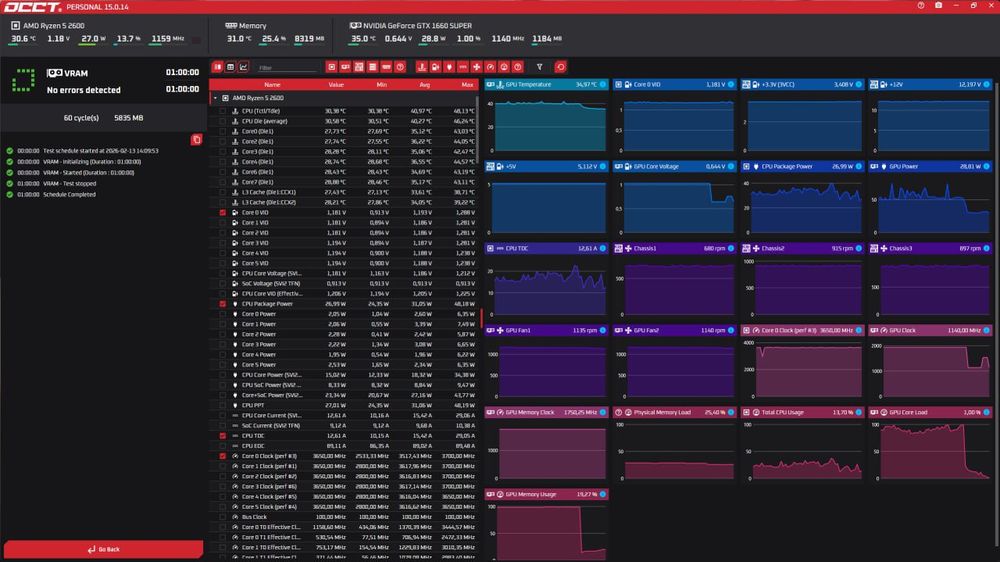Toggle the power sensor filter icon

[449, 67]
